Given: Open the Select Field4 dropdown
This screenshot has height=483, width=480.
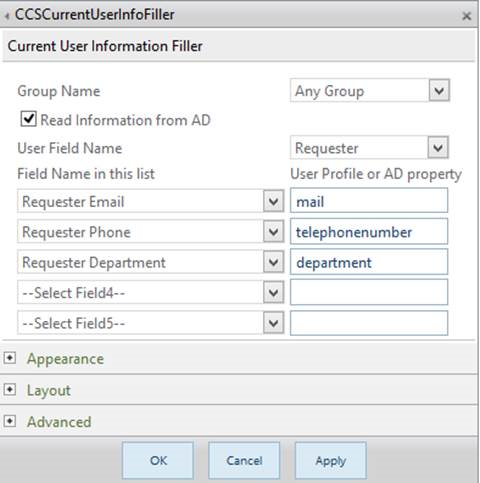Looking at the screenshot, I should pyautogui.click(x=150, y=292).
